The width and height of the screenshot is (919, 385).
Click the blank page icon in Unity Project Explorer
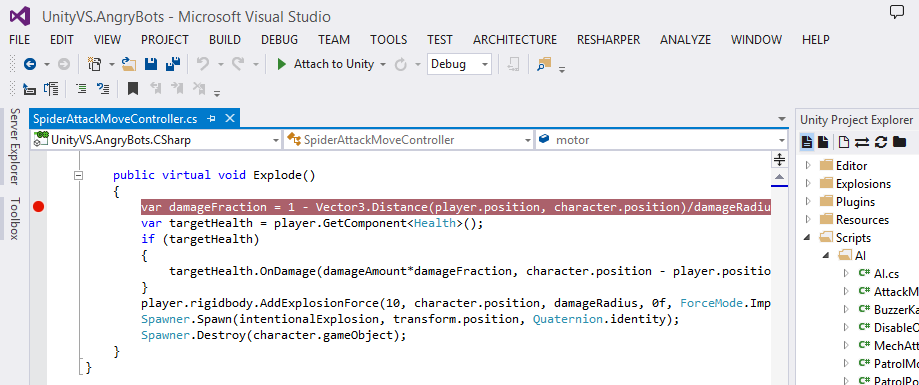[843, 141]
